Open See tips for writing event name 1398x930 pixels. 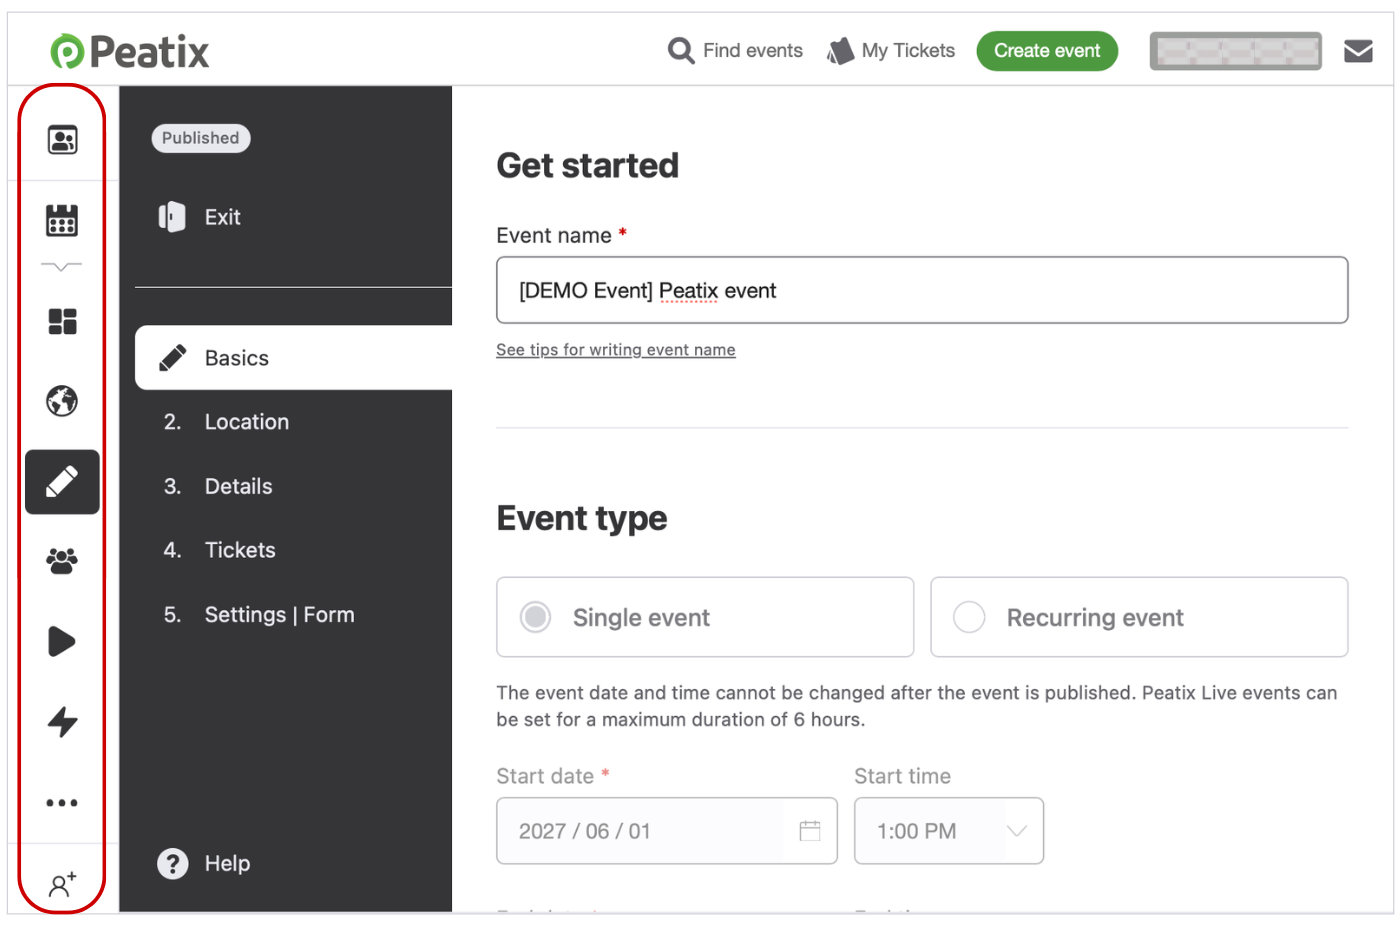(x=616, y=350)
